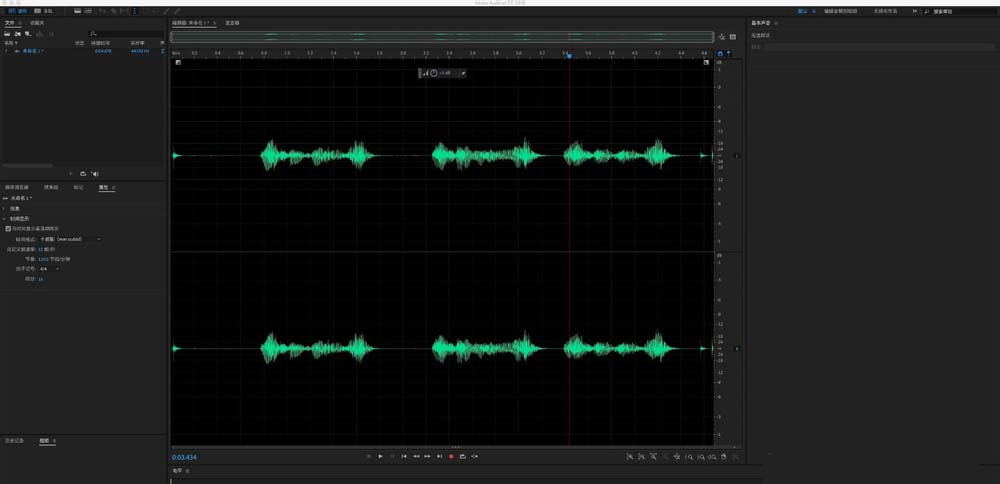Click the marker pin icon above amplitude ruler

tap(729, 54)
